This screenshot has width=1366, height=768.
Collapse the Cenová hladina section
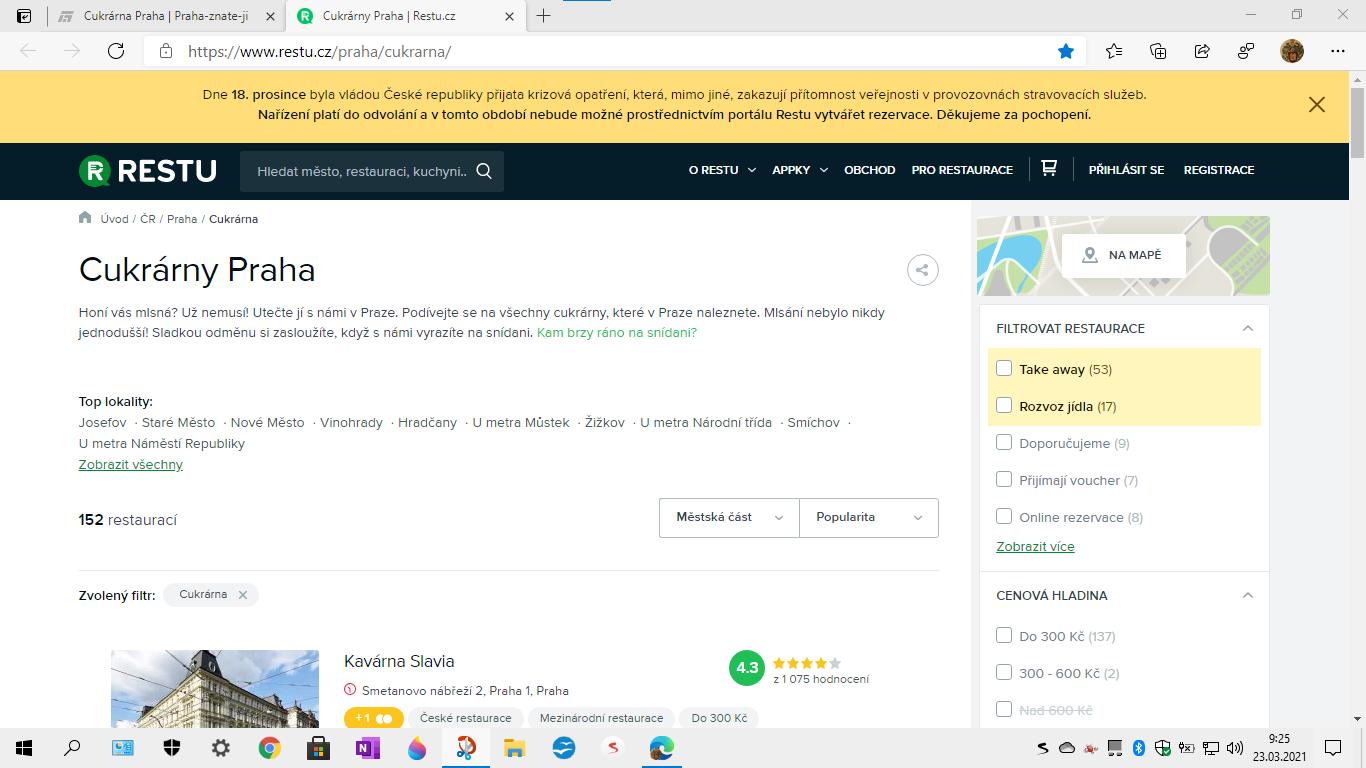1247,595
